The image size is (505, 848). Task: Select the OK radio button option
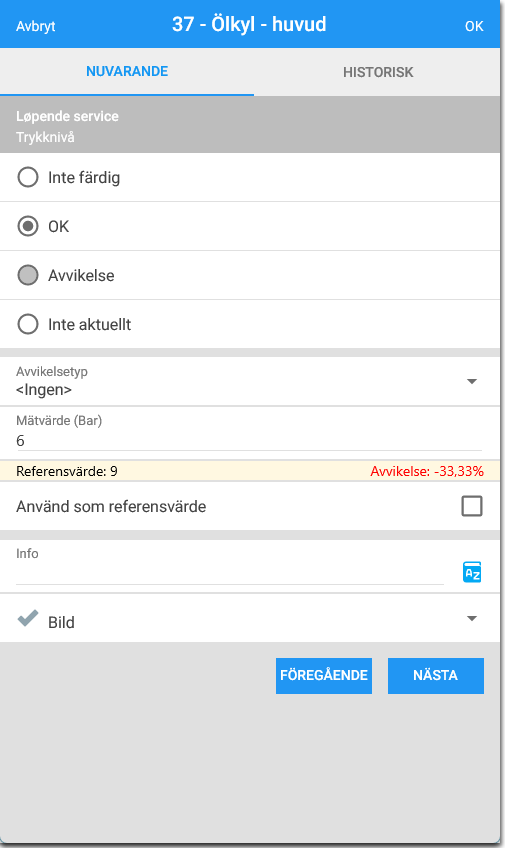coord(28,226)
